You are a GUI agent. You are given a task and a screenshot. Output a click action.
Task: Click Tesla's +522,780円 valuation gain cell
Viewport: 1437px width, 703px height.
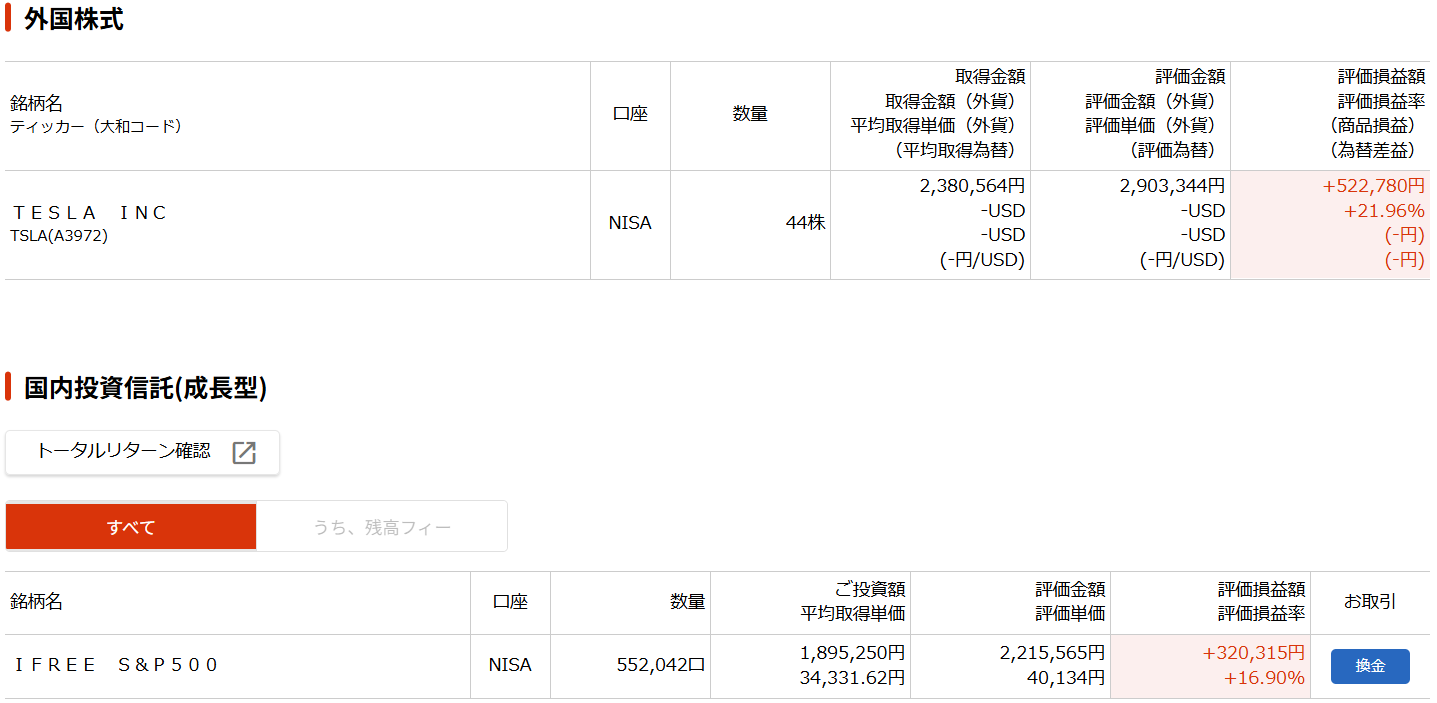click(x=1373, y=186)
